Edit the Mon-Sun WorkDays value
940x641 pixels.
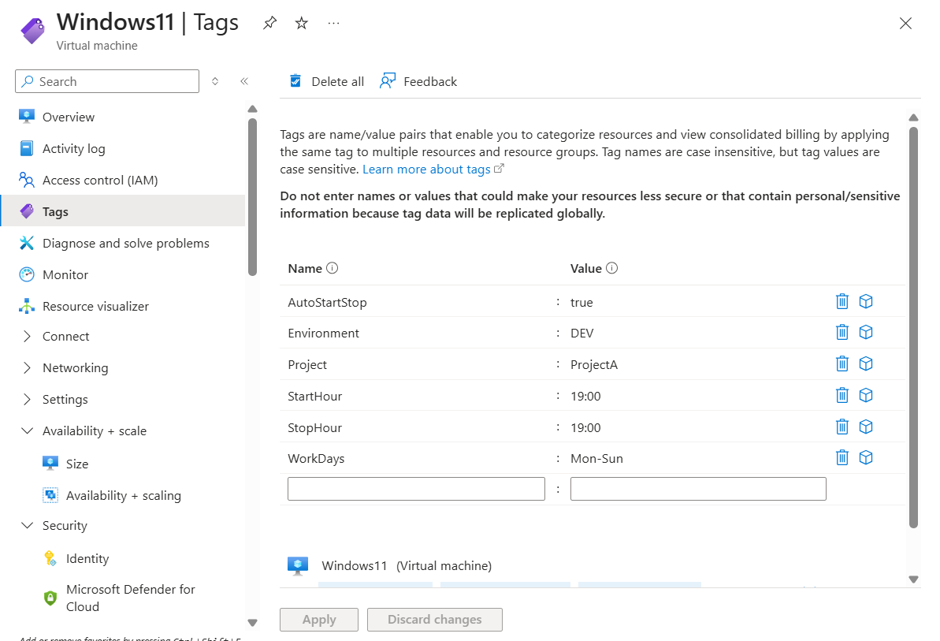coord(596,459)
